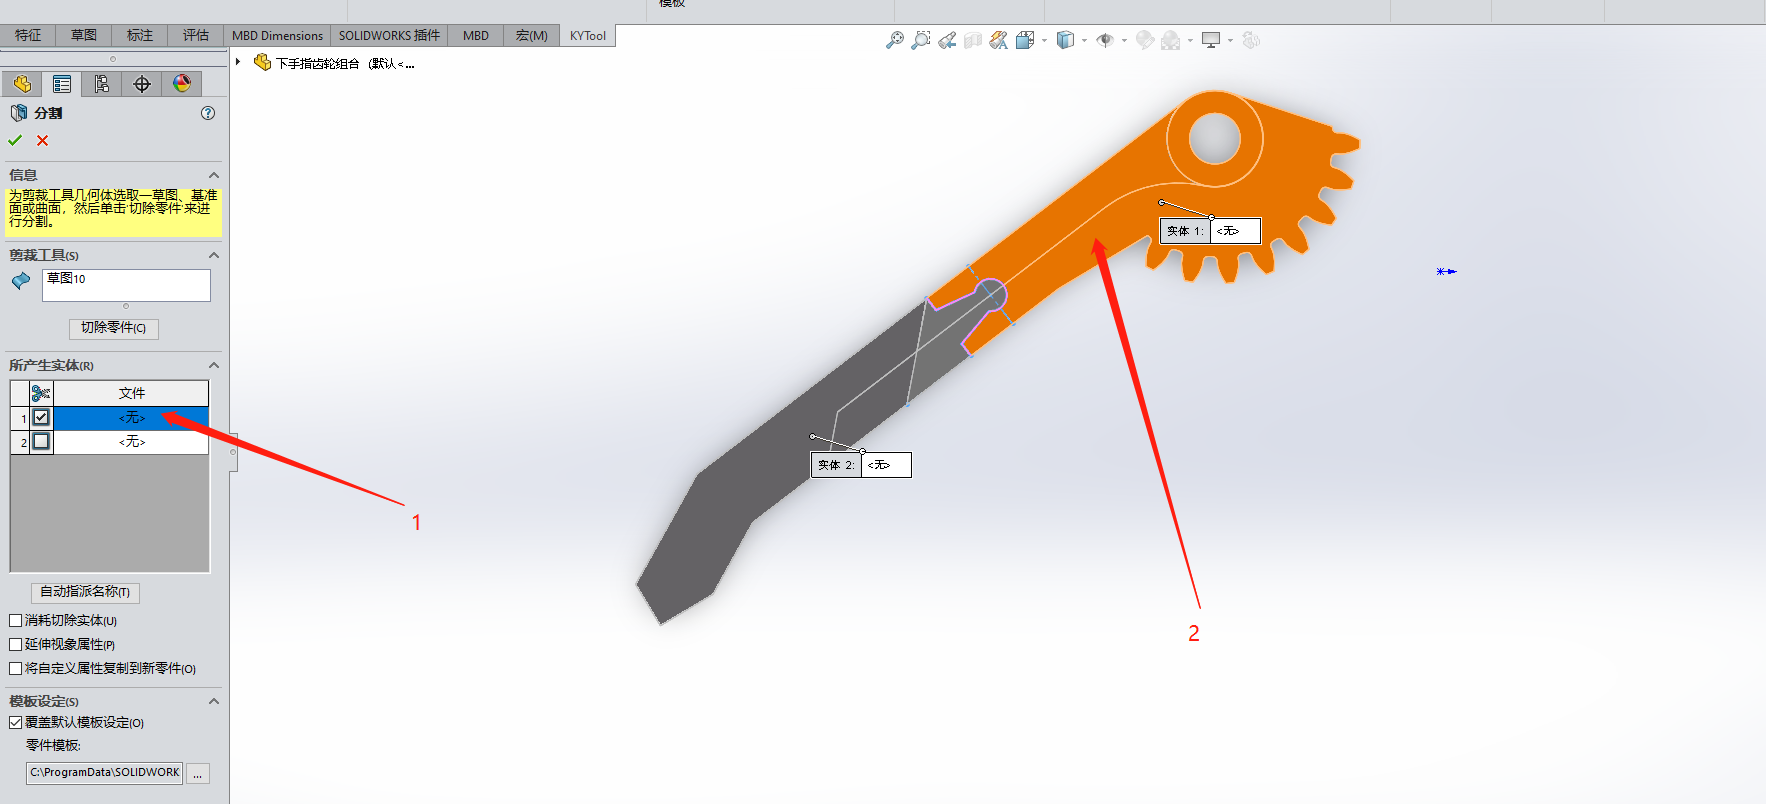Check the checkbox for body row 2
Image resolution: width=1766 pixels, height=804 pixels.
41,441
